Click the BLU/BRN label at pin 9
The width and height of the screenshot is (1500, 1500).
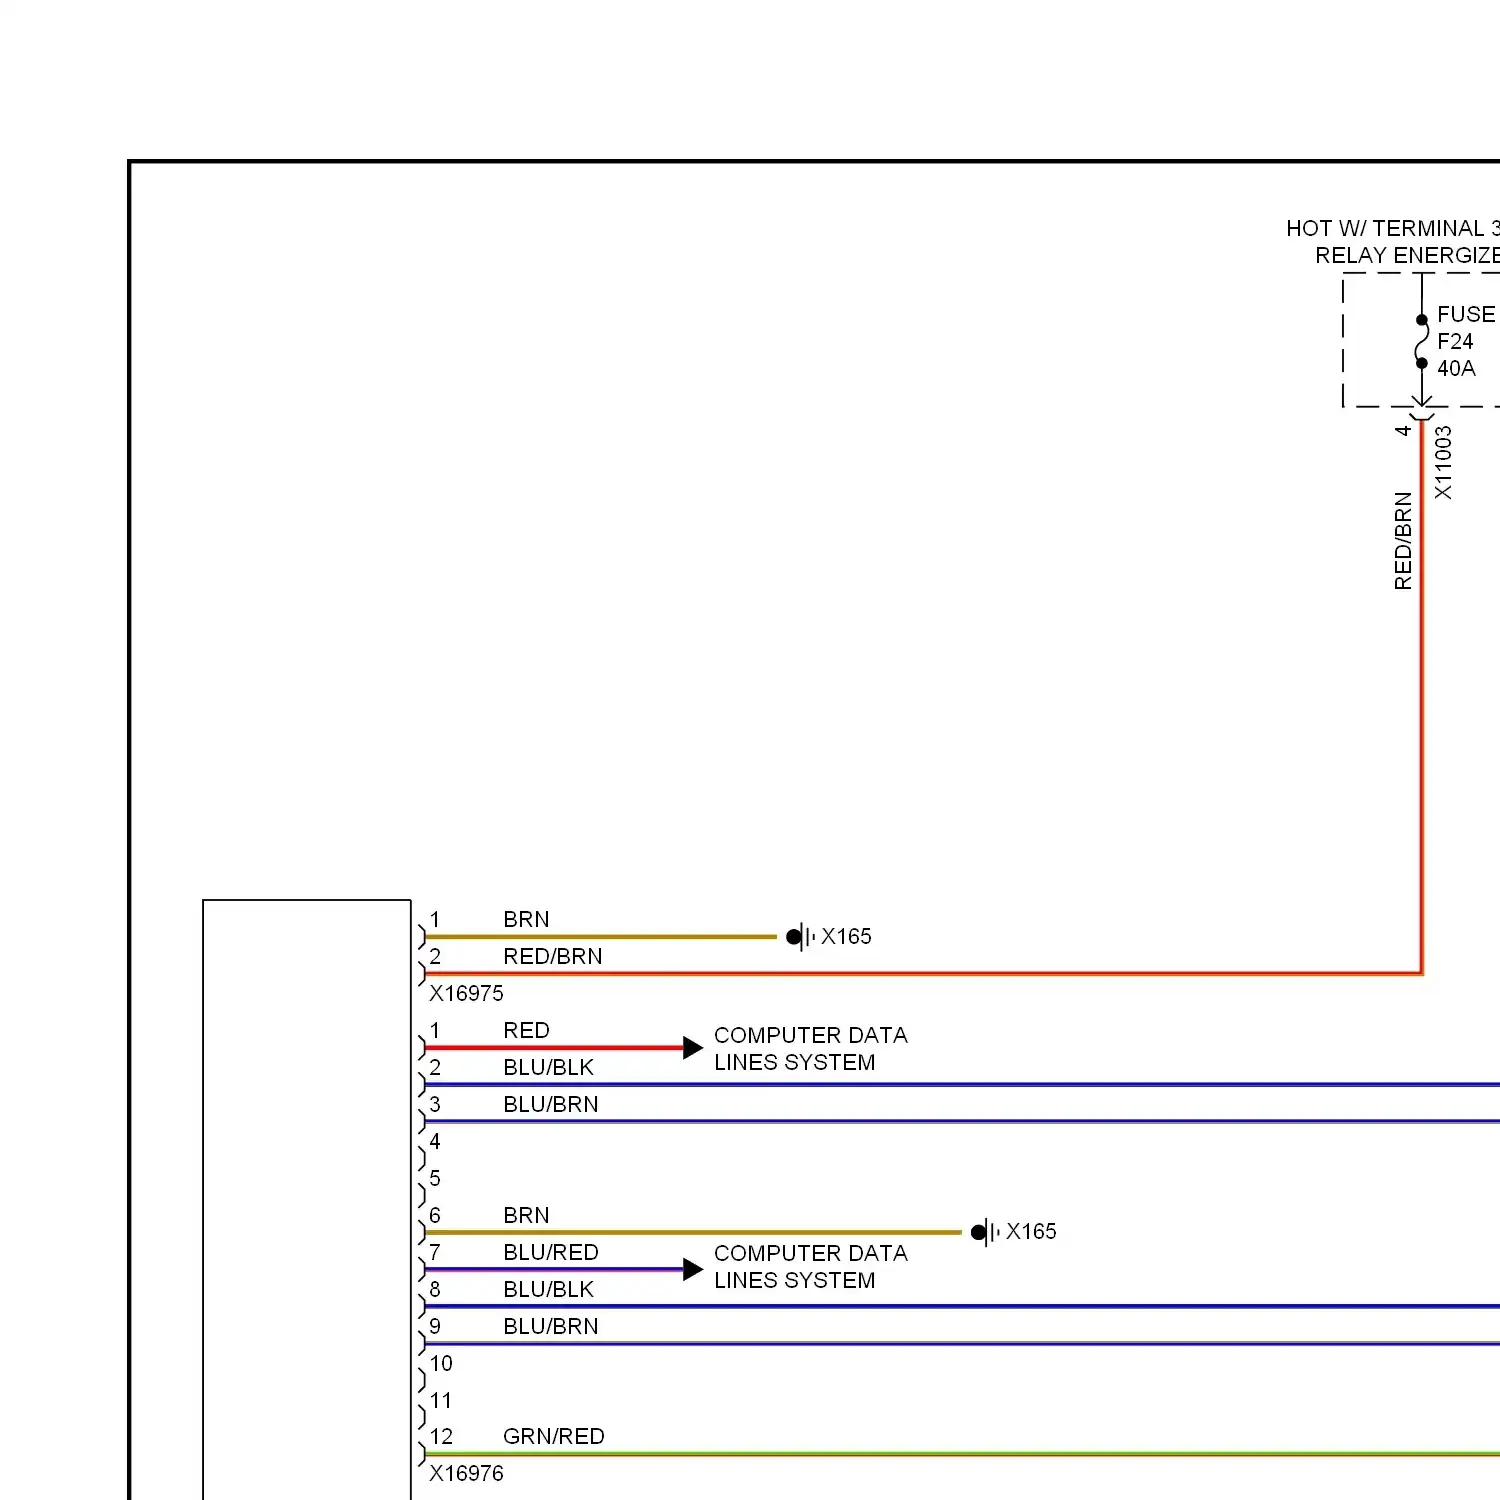[x=551, y=1326]
